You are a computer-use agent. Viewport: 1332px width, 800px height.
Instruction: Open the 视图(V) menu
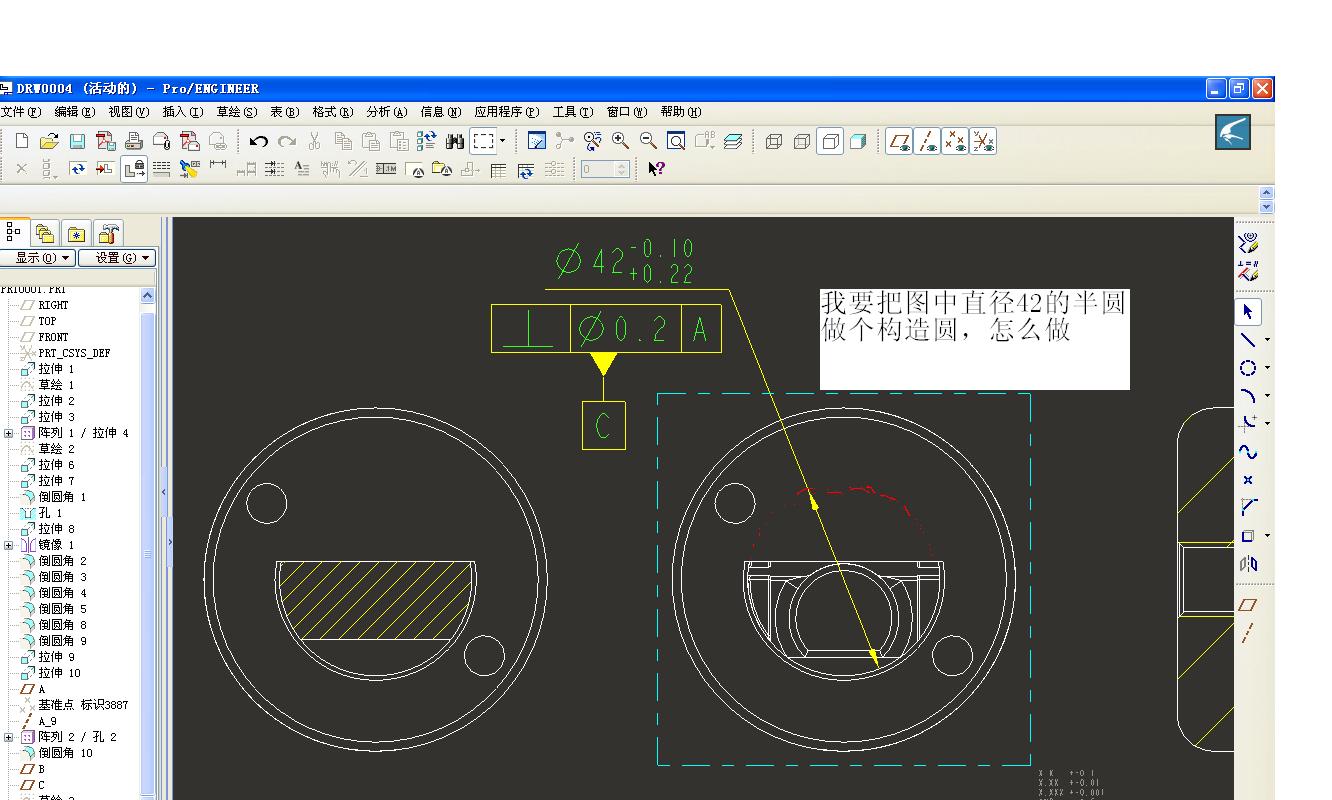coord(129,112)
